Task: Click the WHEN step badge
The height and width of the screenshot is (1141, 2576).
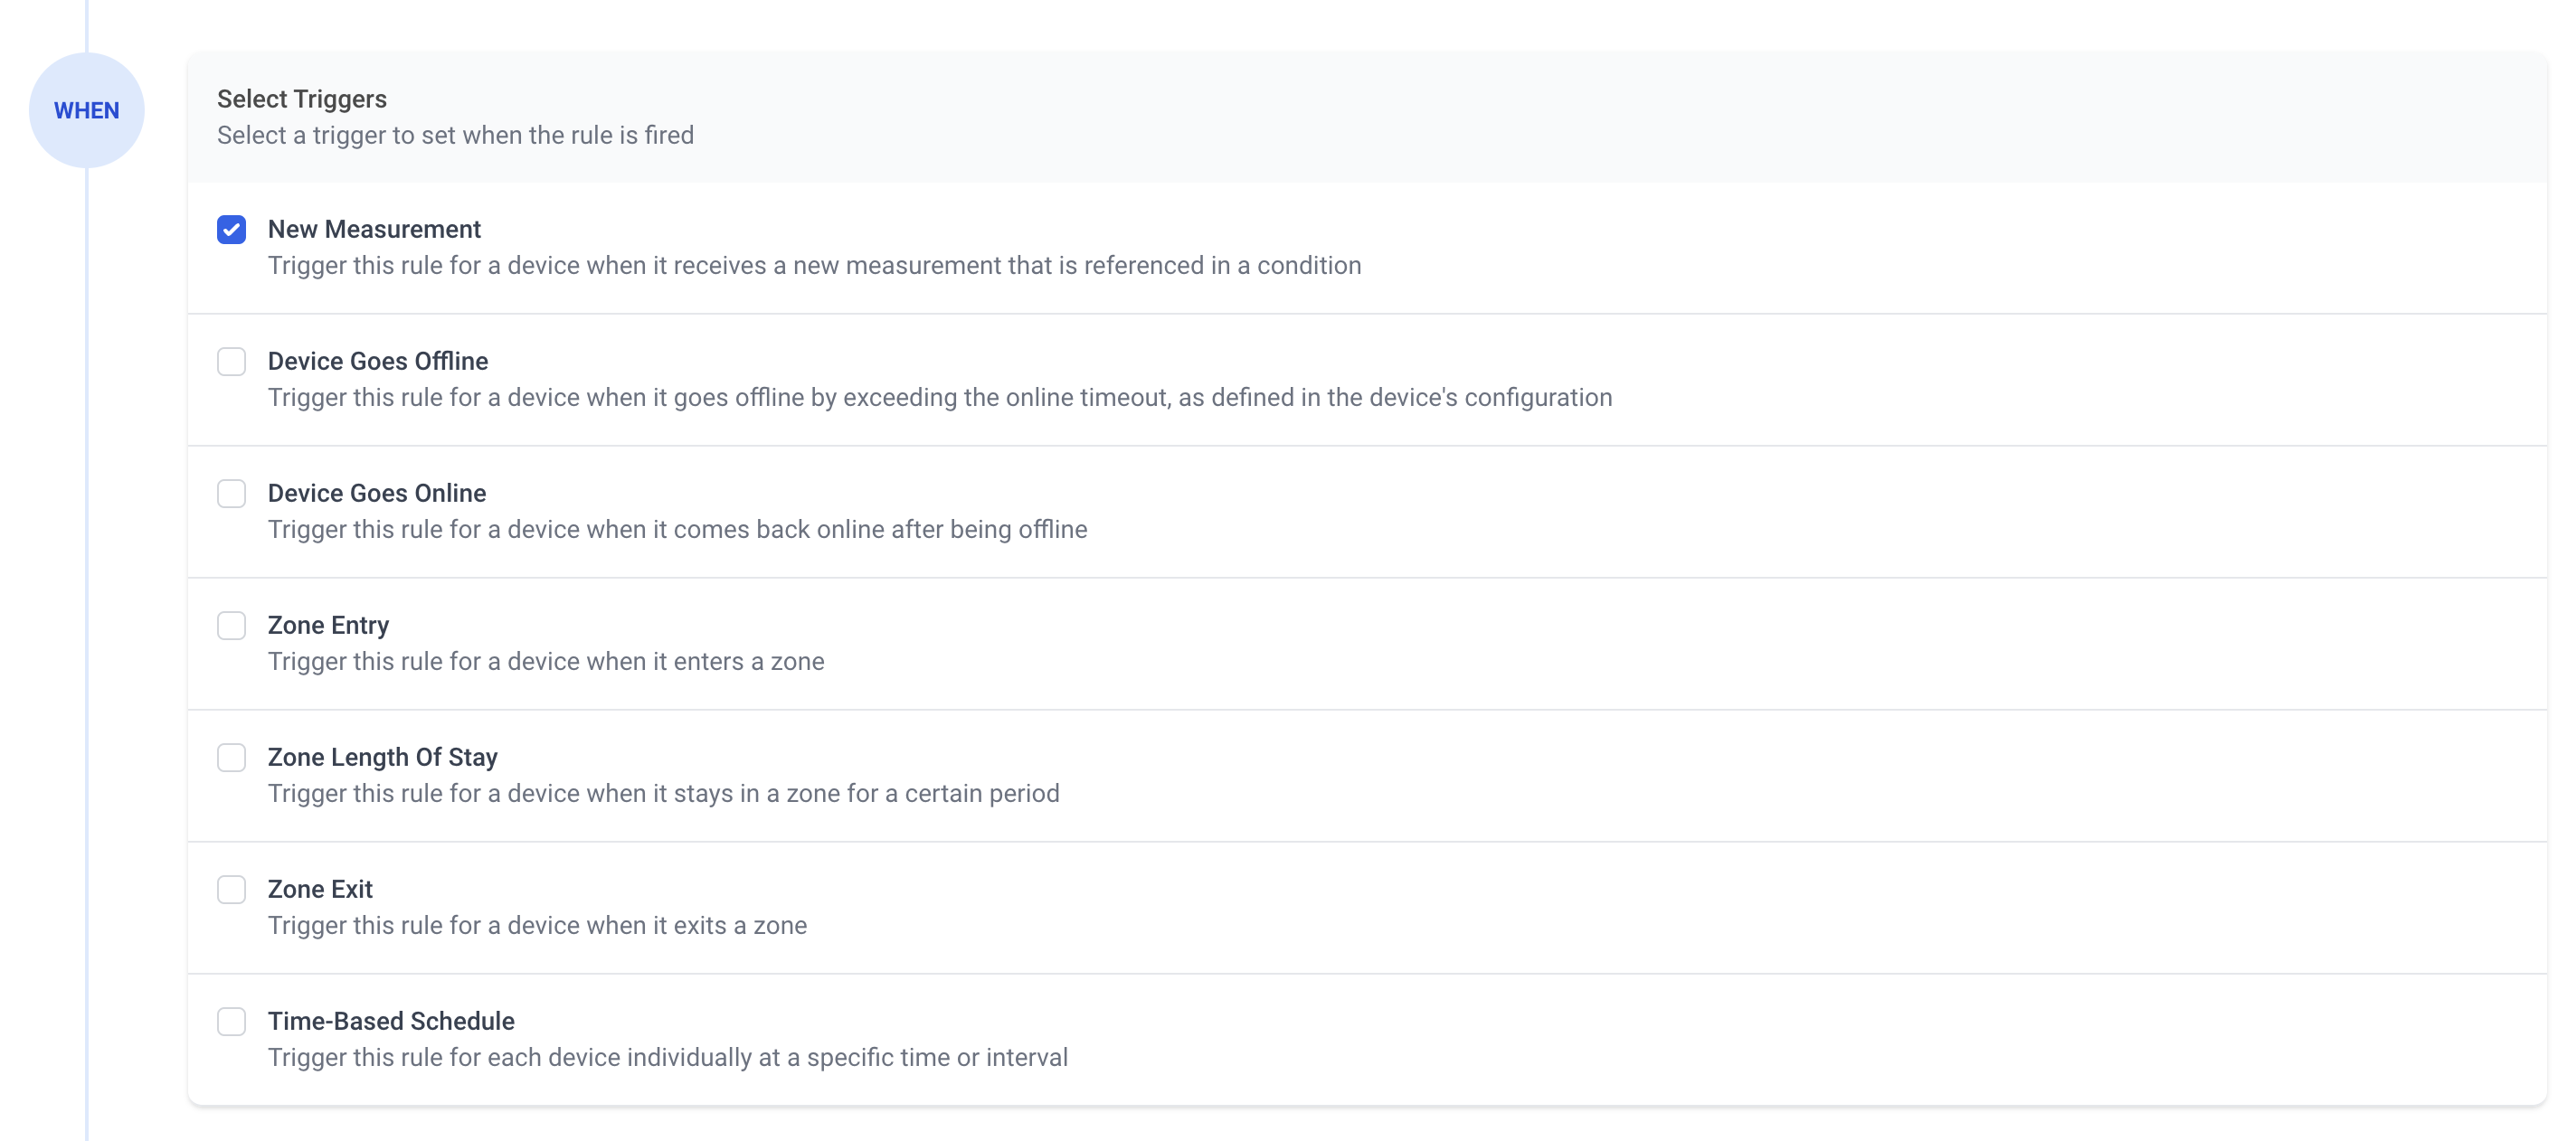Action: tap(87, 111)
